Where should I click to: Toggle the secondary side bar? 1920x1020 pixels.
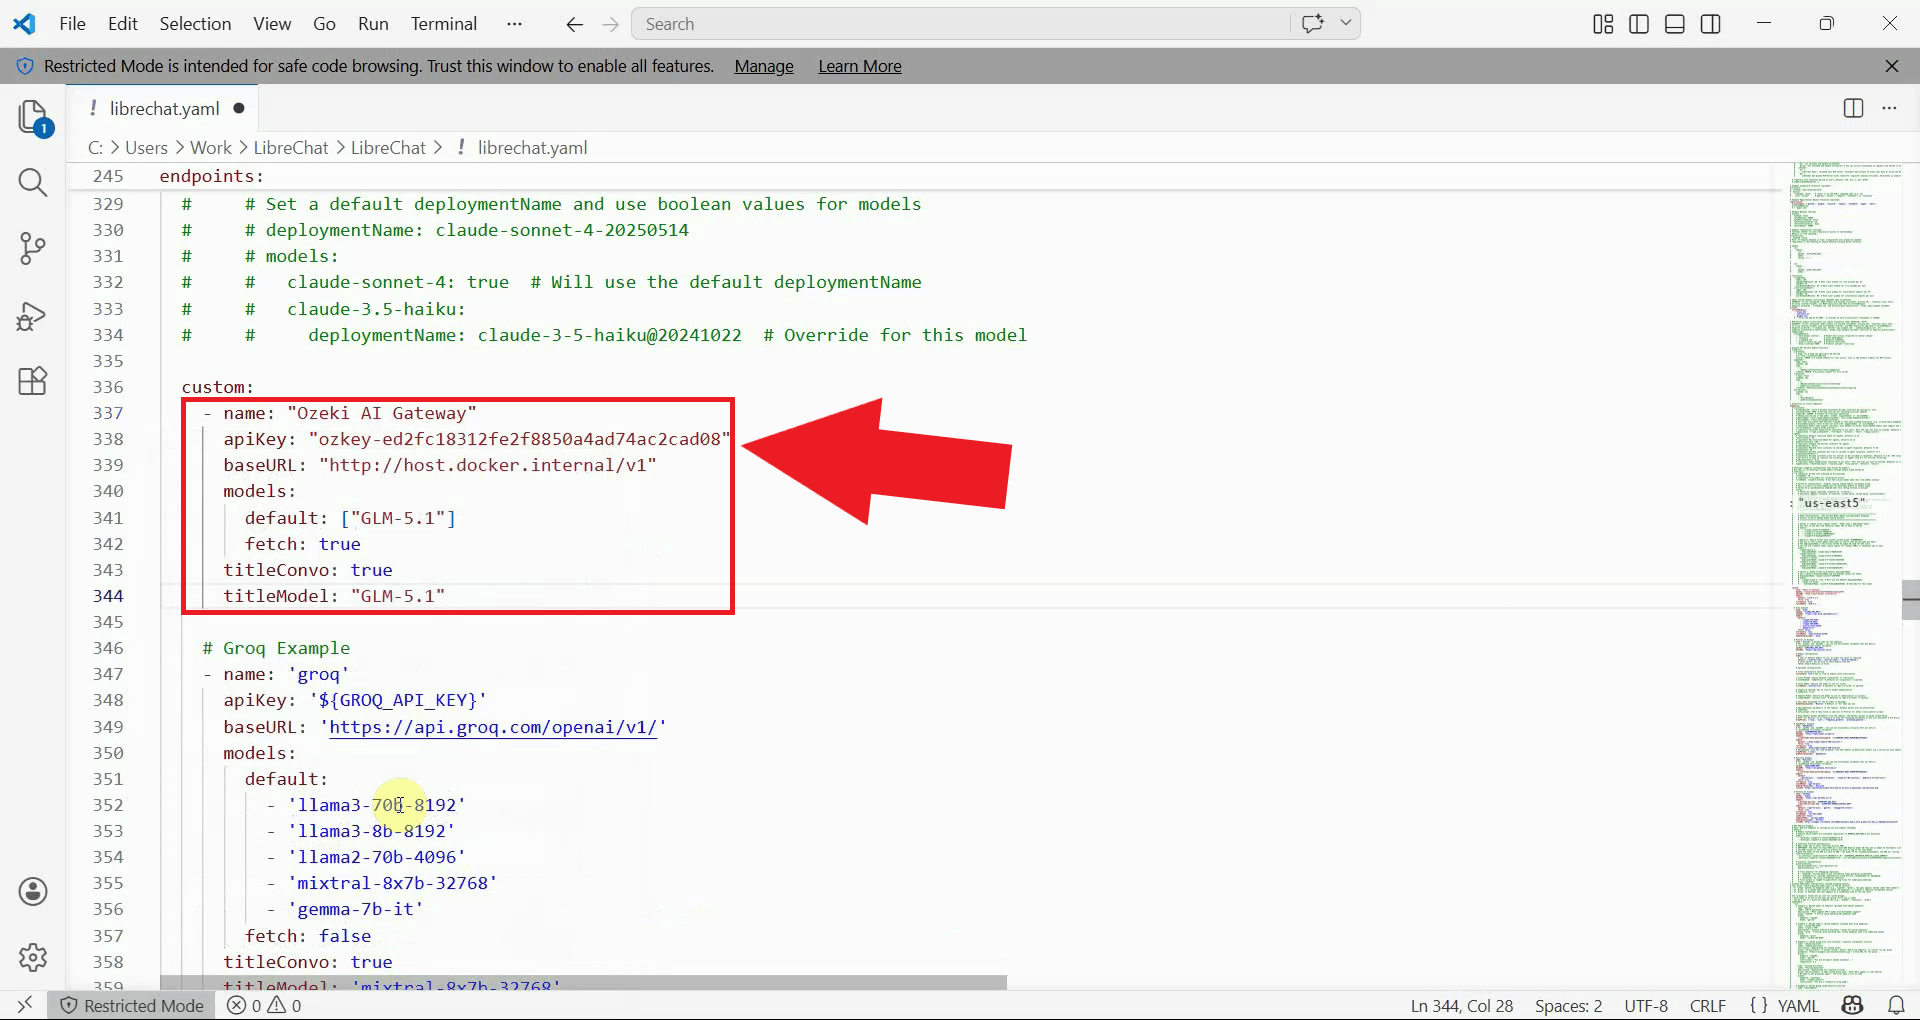[x=1711, y=23]
